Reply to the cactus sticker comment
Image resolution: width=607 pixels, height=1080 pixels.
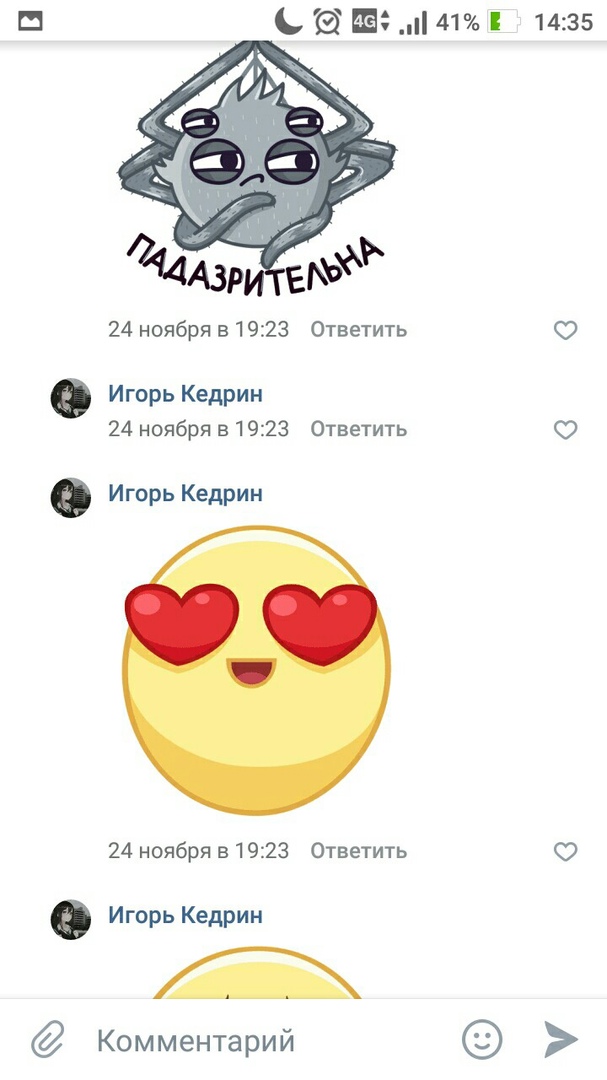pos(358,330)
